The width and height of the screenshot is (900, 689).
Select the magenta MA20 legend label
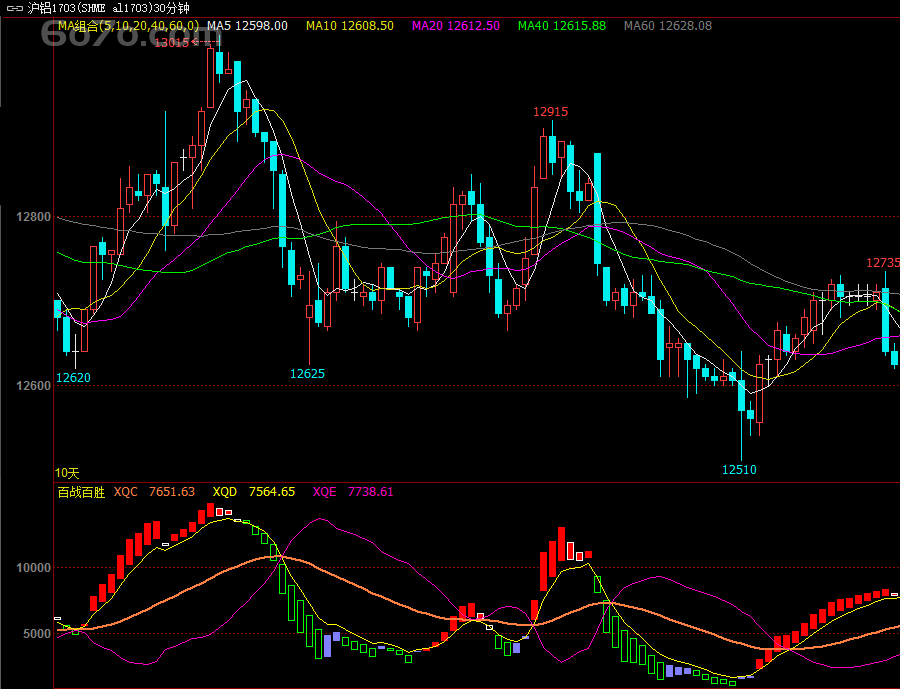pyautogui.click(x=456, y=25)
